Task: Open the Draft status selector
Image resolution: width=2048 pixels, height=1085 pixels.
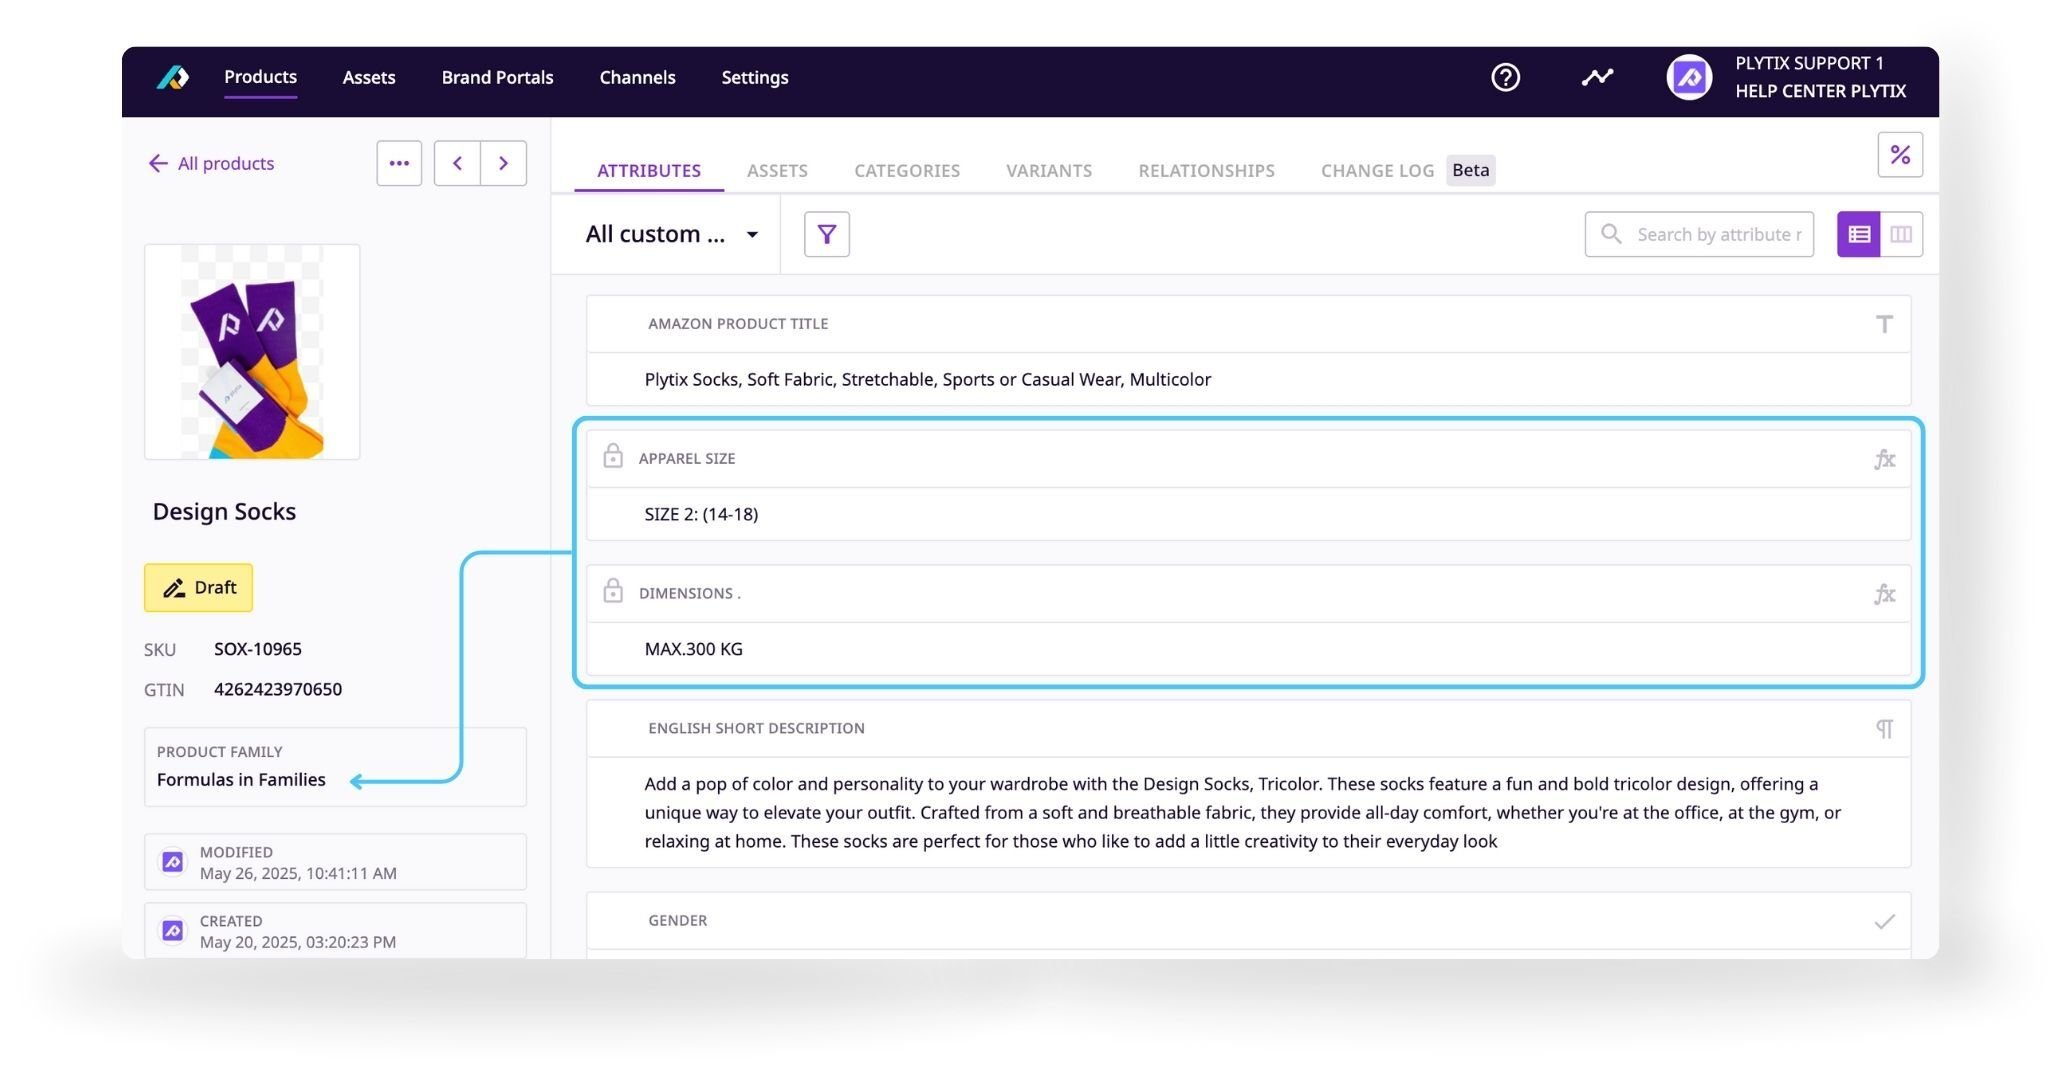Action: tap(198, 588)
